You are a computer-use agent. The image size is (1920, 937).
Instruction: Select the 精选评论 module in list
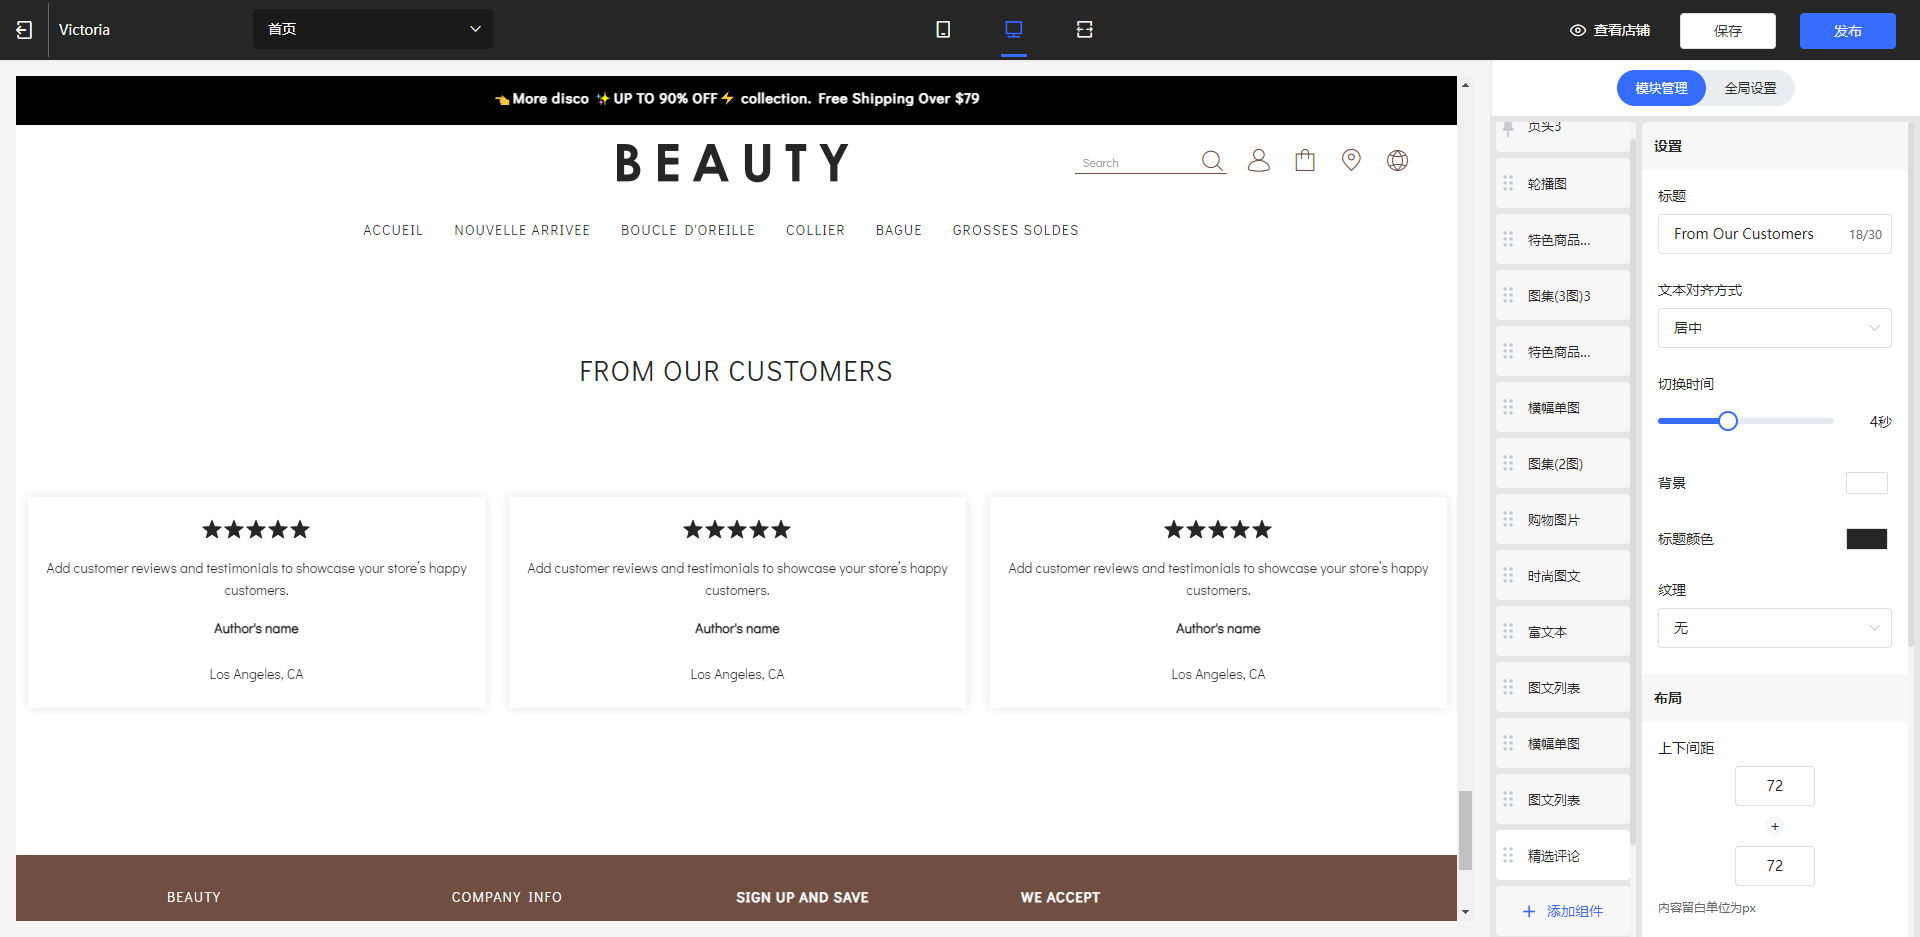pyautogui.click(x=1563, y=856)
